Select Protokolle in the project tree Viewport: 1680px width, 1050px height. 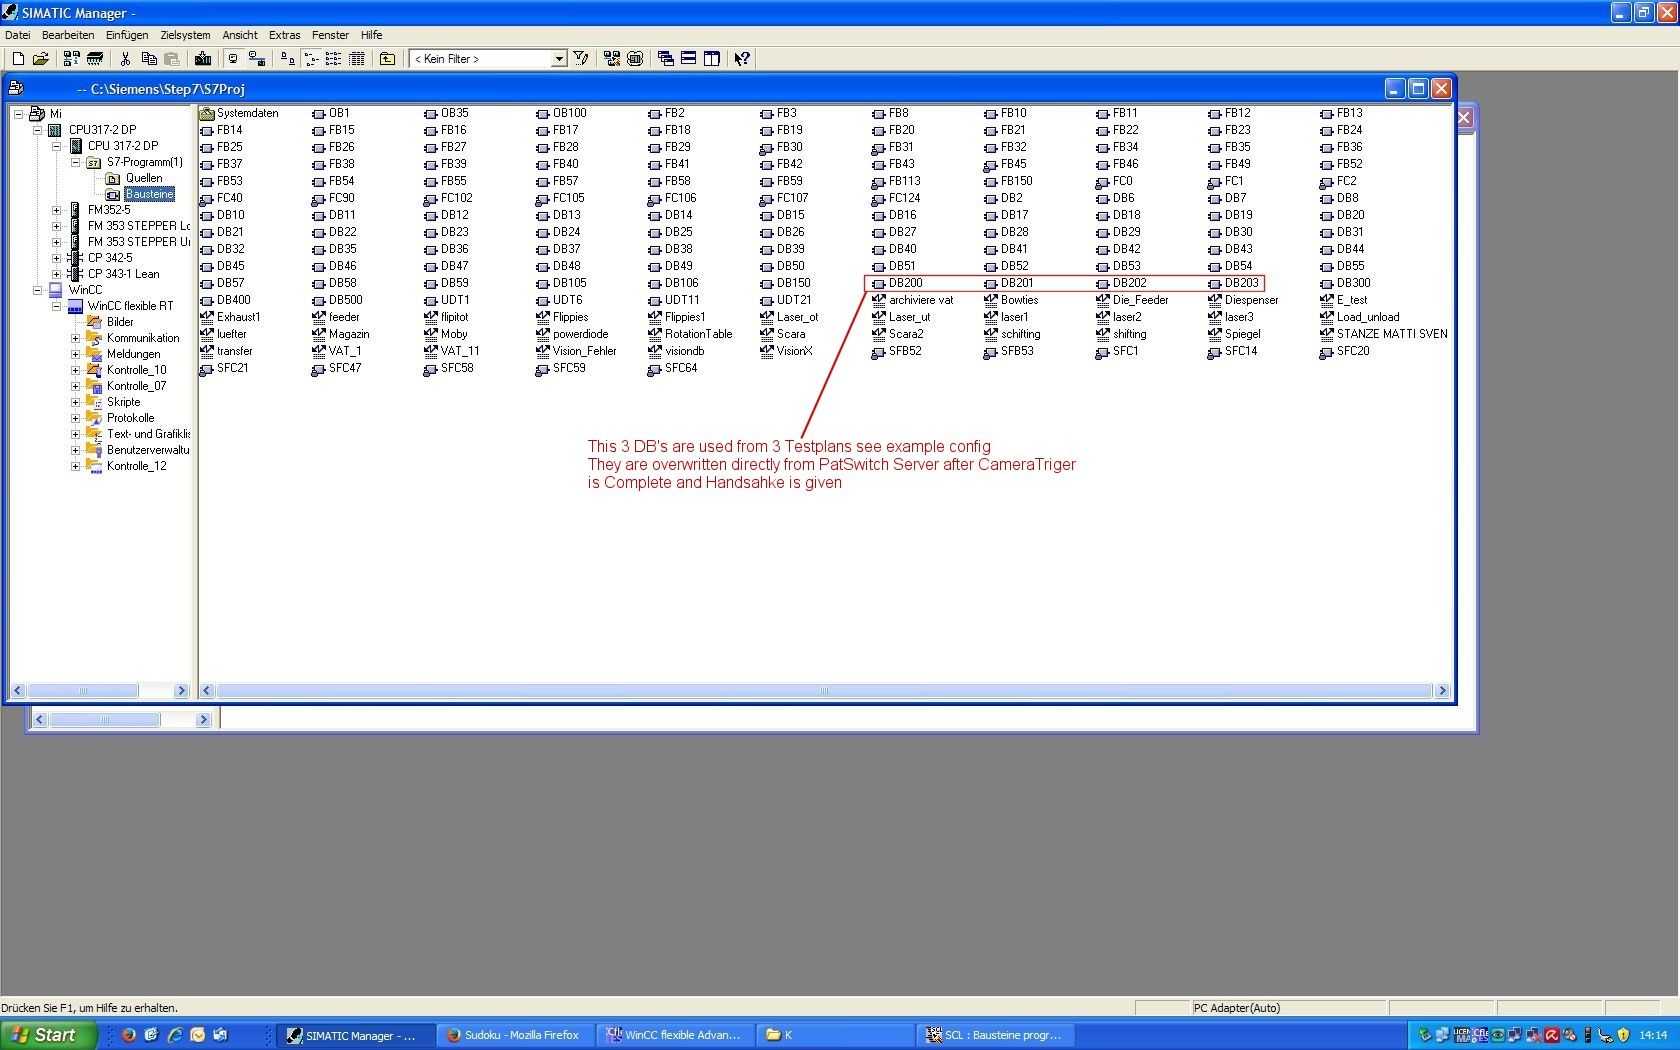(130, 418)
